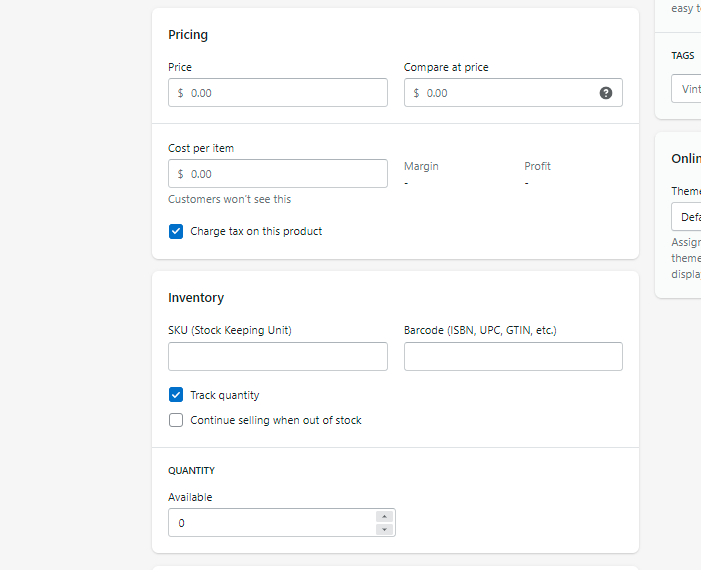Click the "SKU (Stock Keeping Unit)" label
The height and width of the screenshot is (570, 701).
click(230, 330)
